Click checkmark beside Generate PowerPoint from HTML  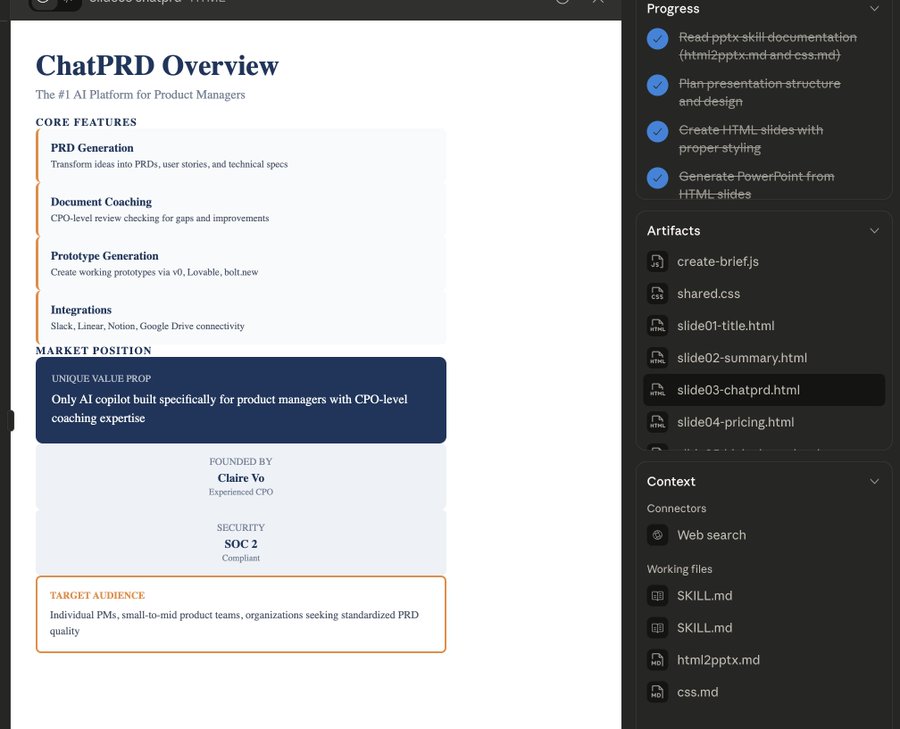(x=657, y=178)
